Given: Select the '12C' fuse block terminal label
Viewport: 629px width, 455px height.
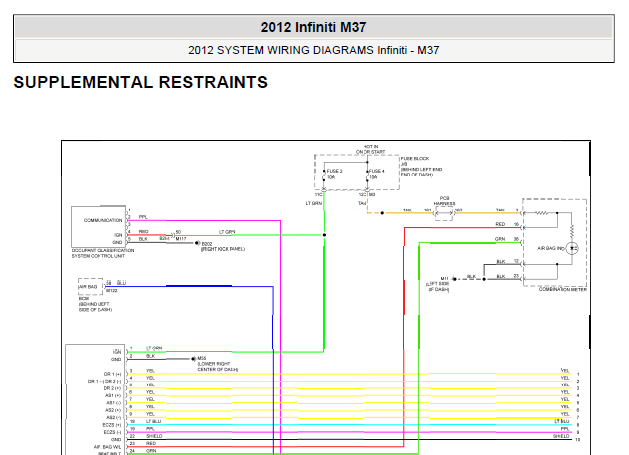Looking at the screenshot, I should 362,195.
